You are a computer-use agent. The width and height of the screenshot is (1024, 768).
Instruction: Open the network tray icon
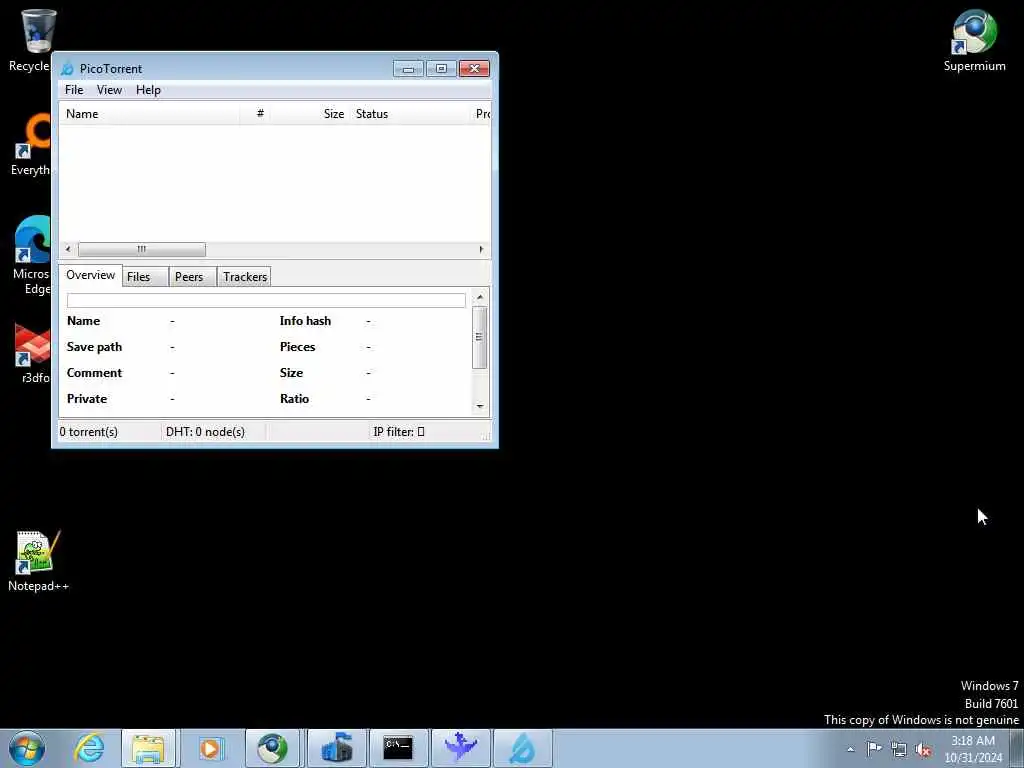point(899,750)
